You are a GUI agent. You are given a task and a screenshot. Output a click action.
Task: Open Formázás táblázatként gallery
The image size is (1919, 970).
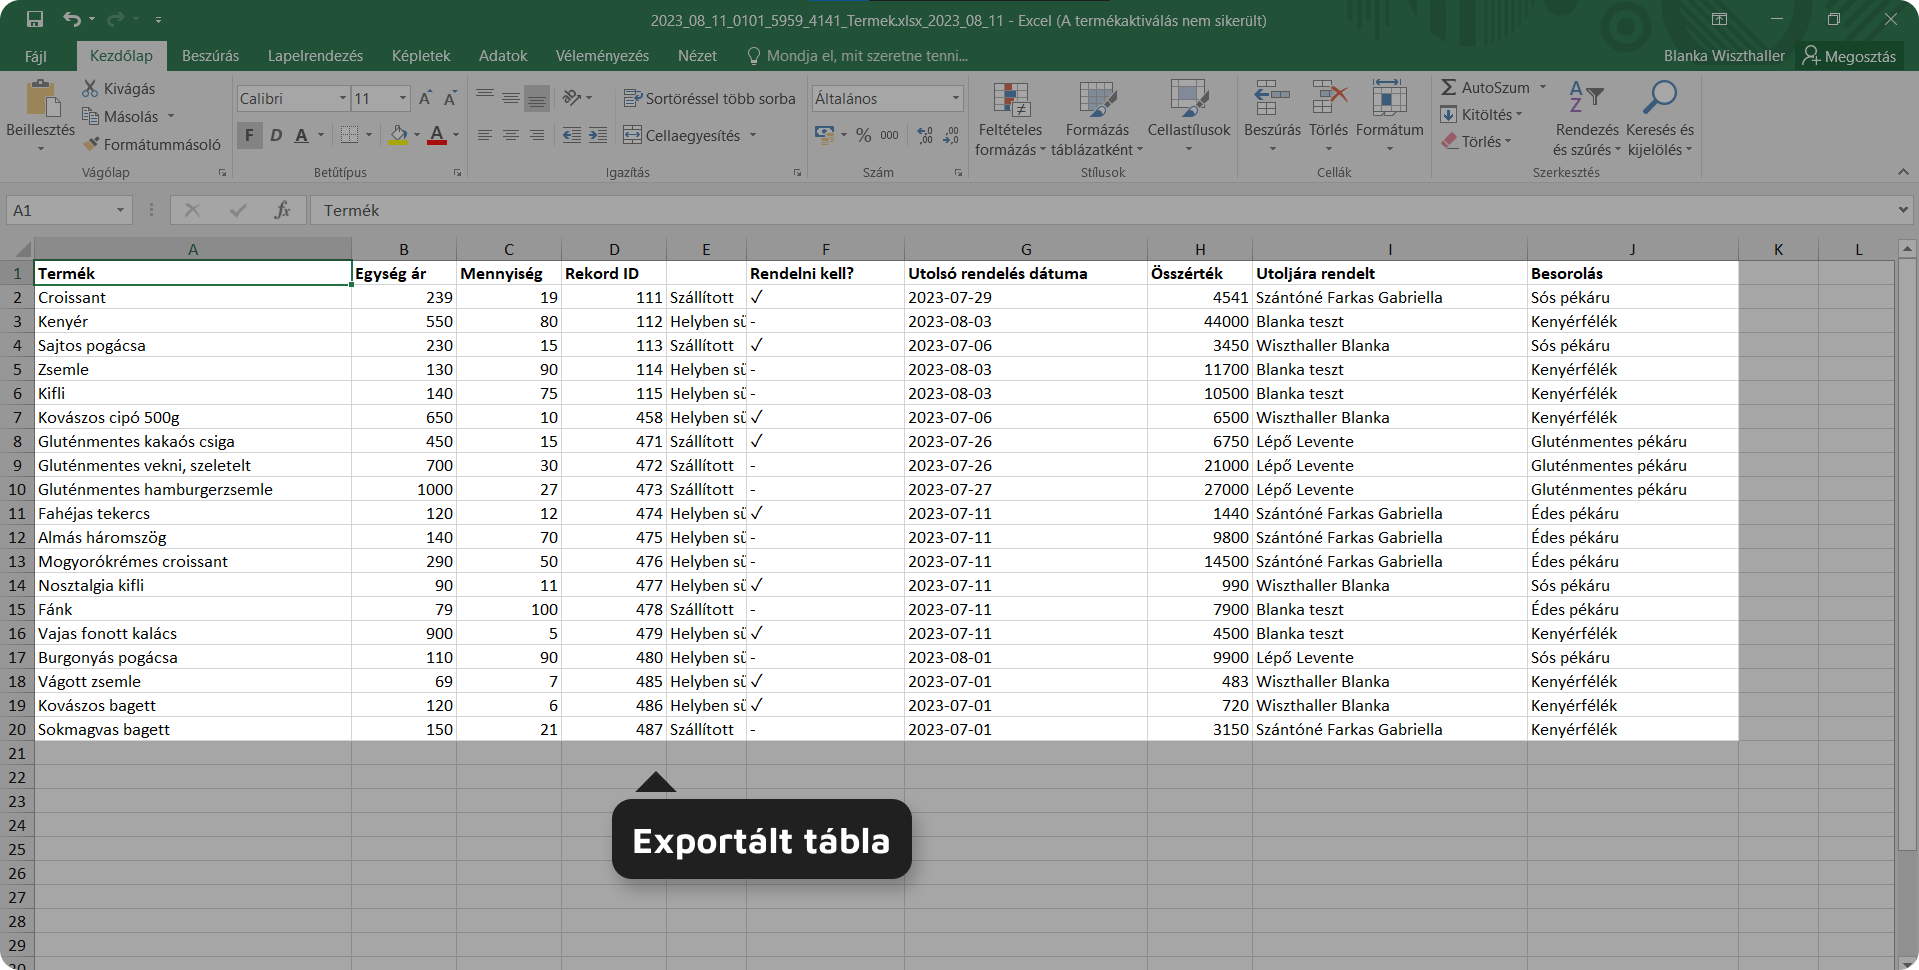pos(1097,120)
